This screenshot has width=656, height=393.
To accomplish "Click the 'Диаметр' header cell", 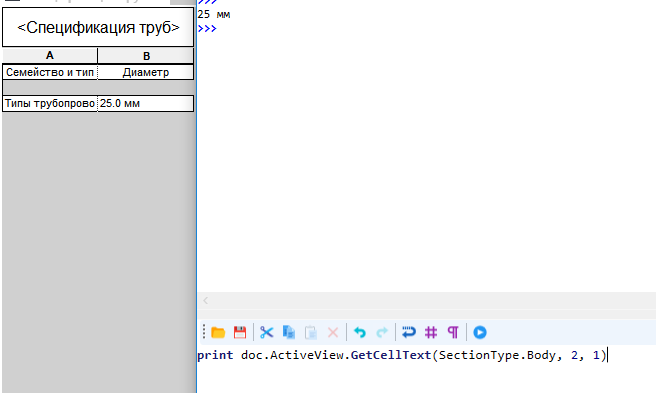I will click(x=146, y=72).
